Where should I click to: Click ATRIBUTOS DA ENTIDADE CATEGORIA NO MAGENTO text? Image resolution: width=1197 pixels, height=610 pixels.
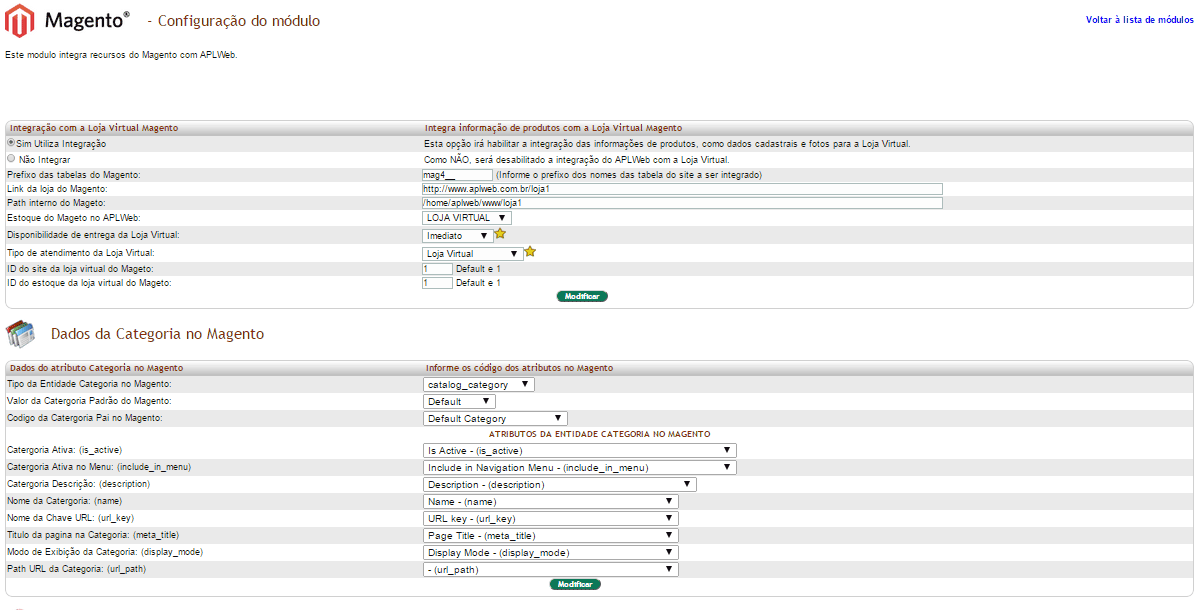[x=599, y=434]
